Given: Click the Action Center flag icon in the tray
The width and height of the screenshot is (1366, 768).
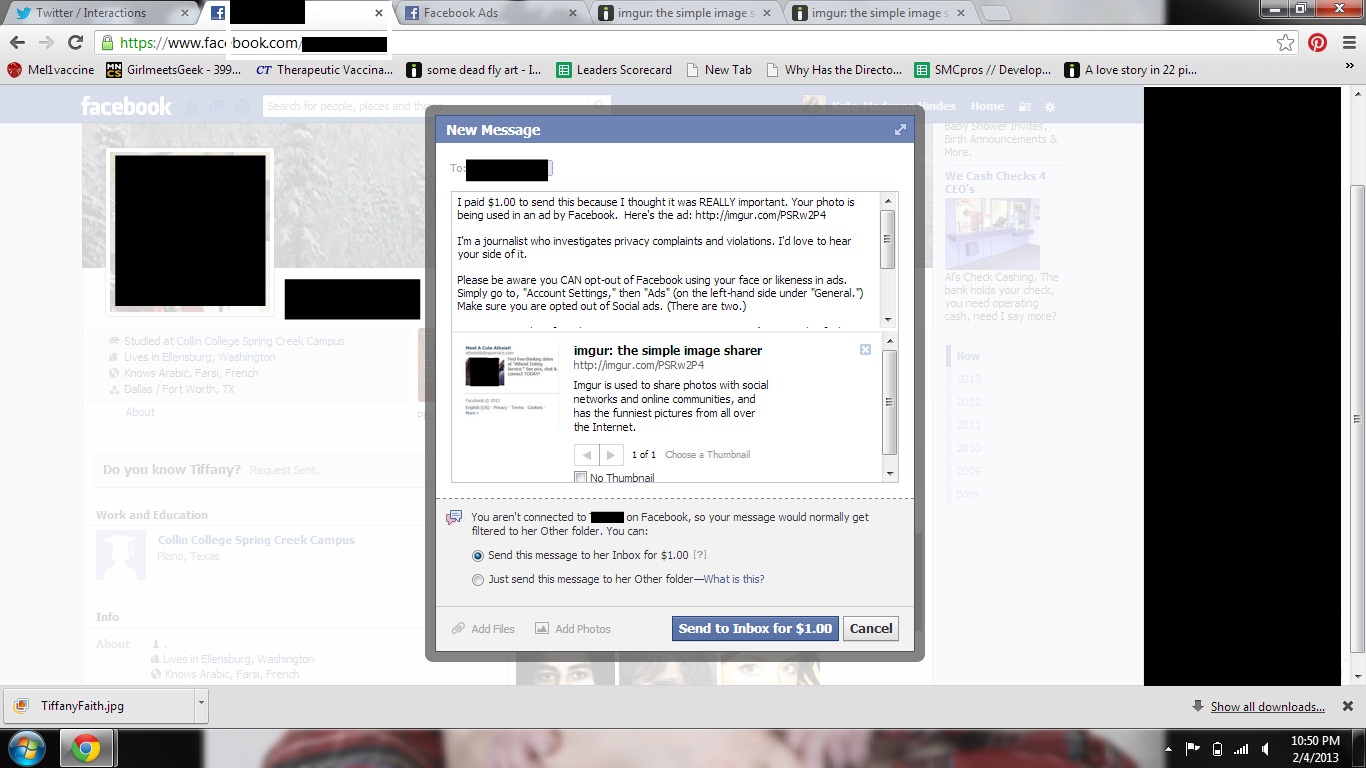Looking at the screenshot, I should pos(1193,749).
